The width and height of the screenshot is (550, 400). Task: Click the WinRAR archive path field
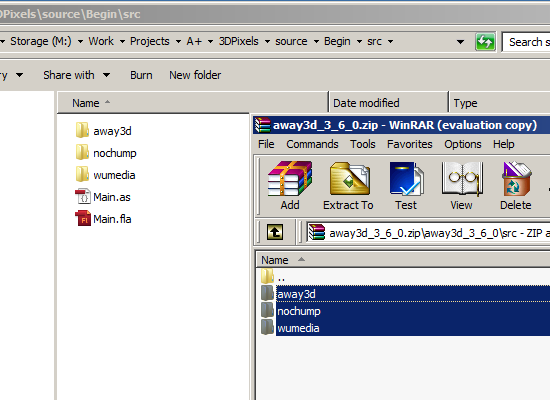tap(428, 232)
